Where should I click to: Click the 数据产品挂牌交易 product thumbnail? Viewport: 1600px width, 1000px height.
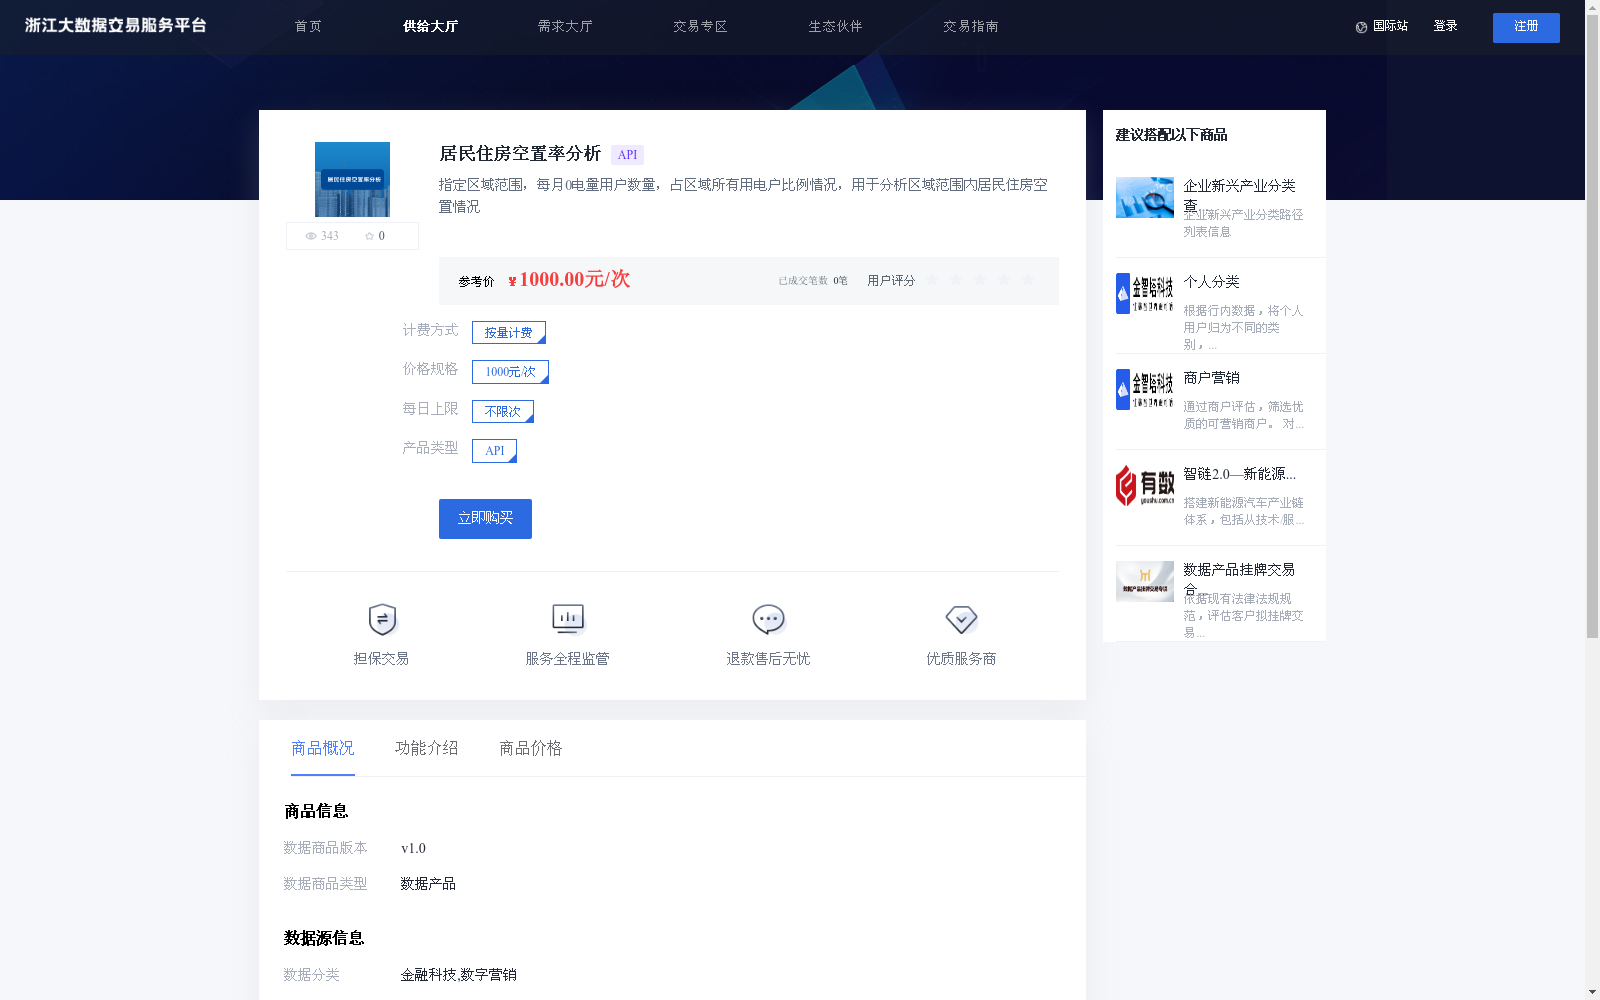click(1145, 581)
